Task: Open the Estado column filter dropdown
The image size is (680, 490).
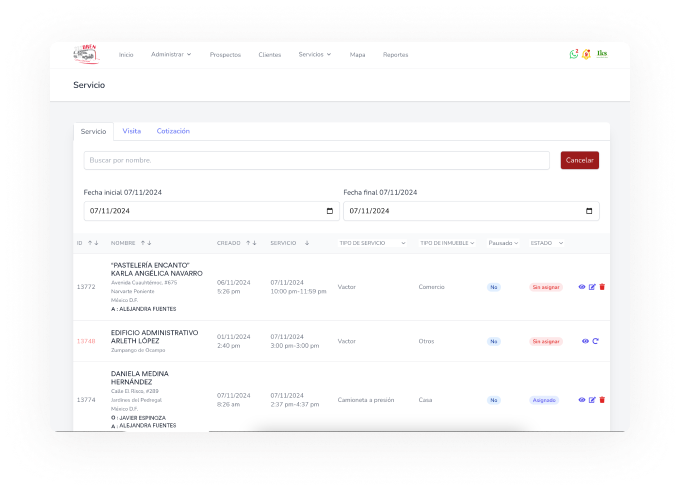Action: [546, 243]
